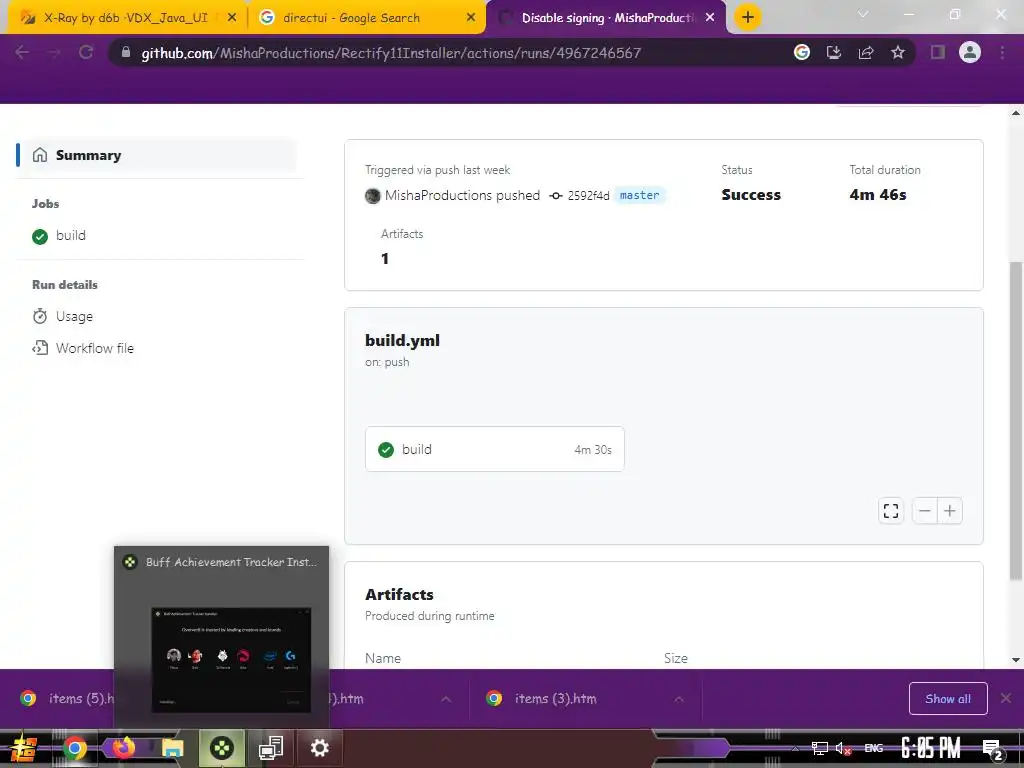Viewport: 1024px width, 768px height.
Task: Open downloaded items (3).htm file
Action: (555, 699)
